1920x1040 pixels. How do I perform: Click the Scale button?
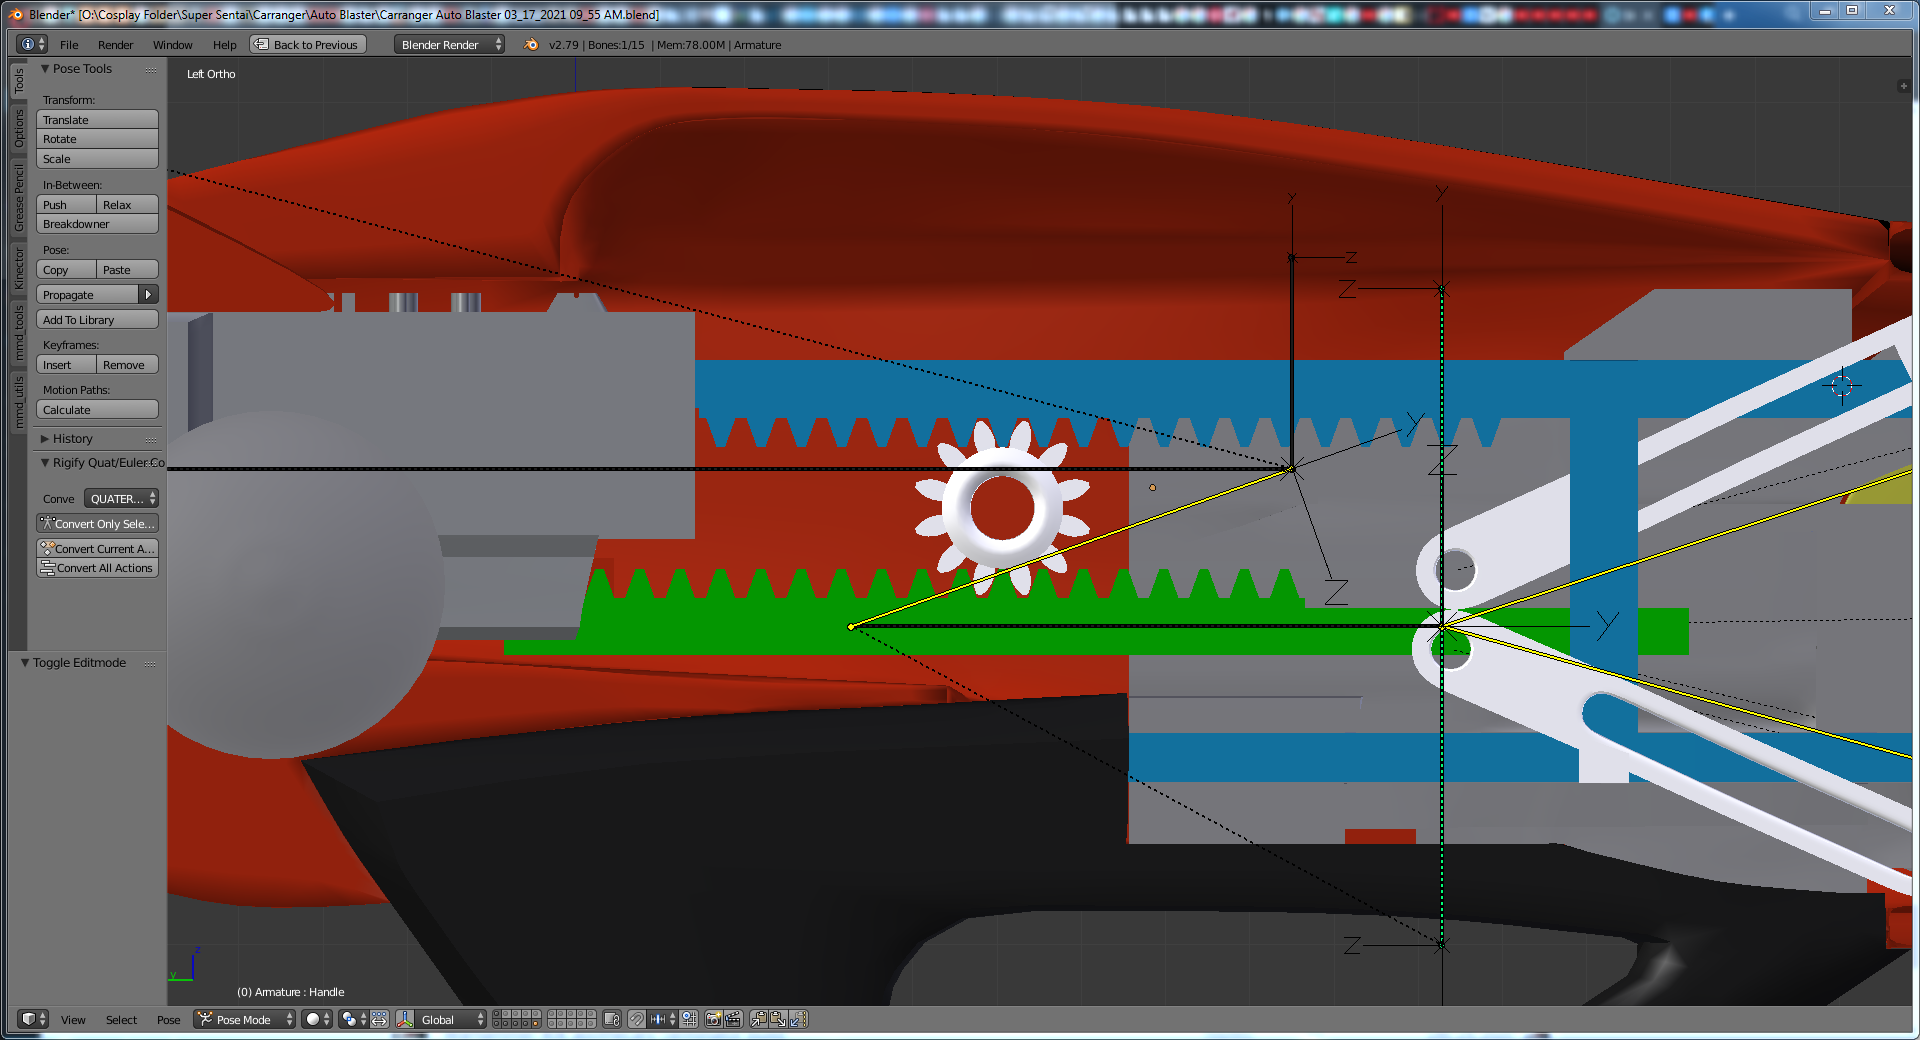[x=97, y=159]
